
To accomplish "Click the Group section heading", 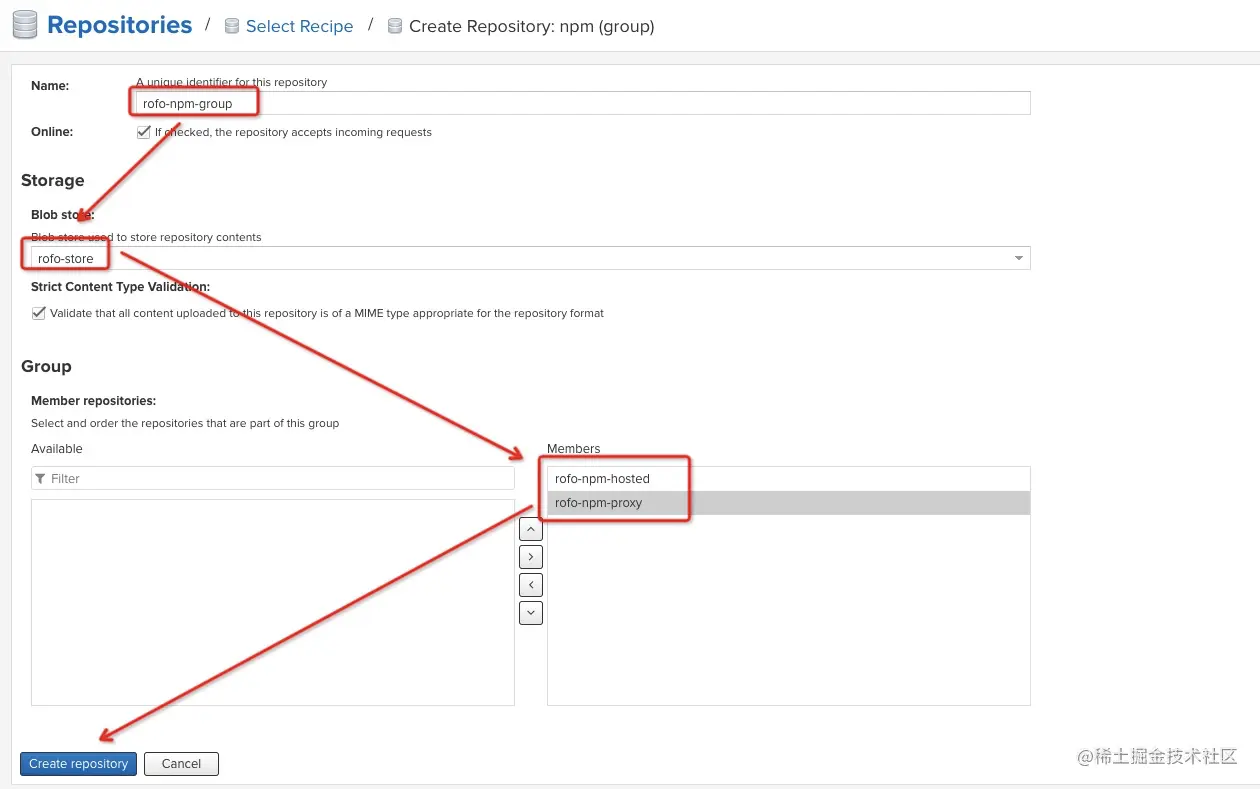I will [x=46, y=366].
